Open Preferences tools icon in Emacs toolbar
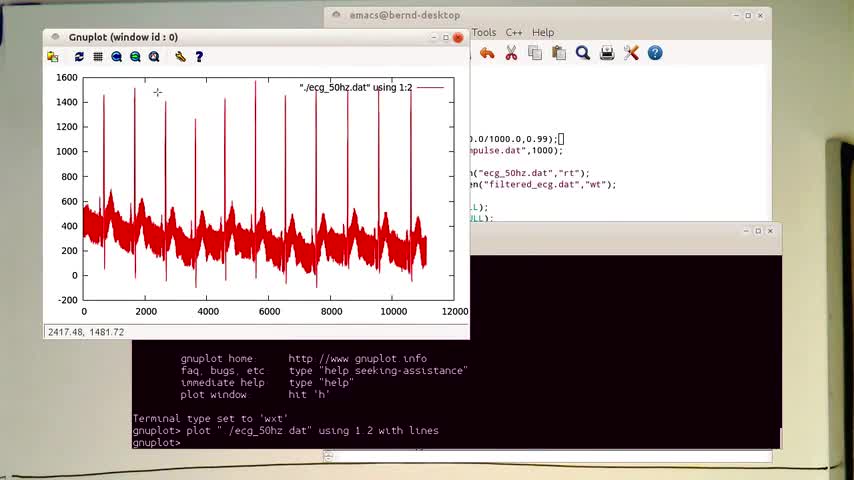Image resolution: width=854 pixels, height=480 pixels. 631,53
